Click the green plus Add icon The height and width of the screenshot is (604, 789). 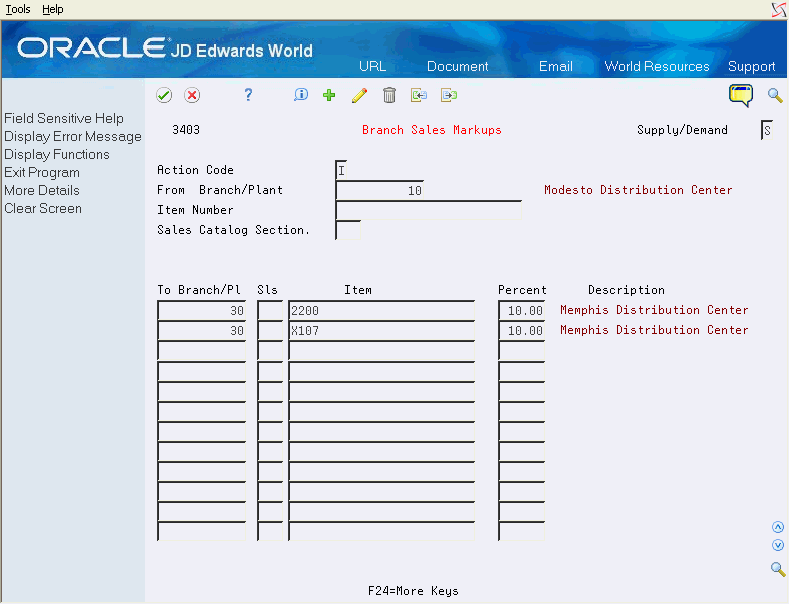coord(329,95)
